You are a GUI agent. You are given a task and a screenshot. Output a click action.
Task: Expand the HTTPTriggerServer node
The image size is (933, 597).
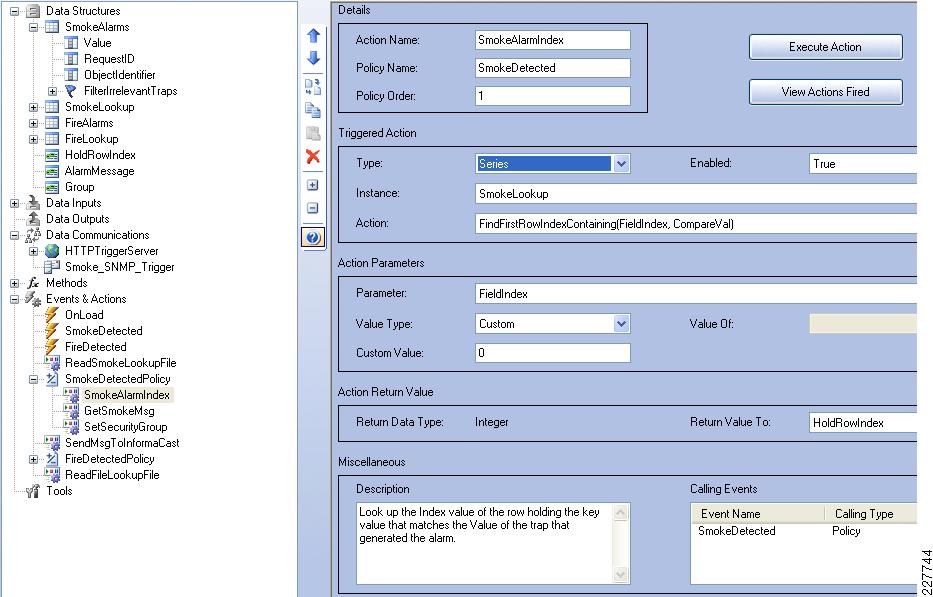pos(33,251)
